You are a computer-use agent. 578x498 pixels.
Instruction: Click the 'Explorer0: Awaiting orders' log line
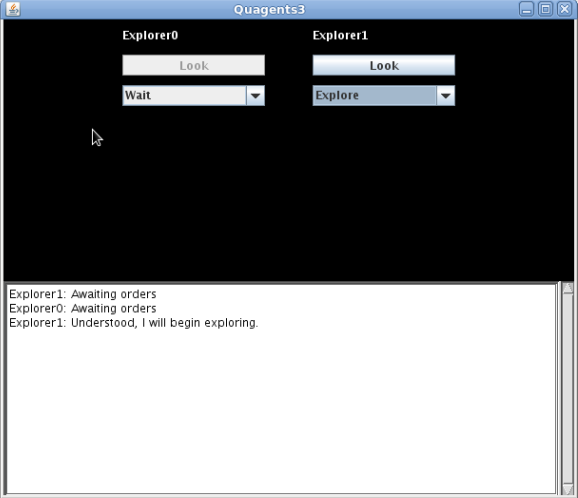tap(83, 308)
